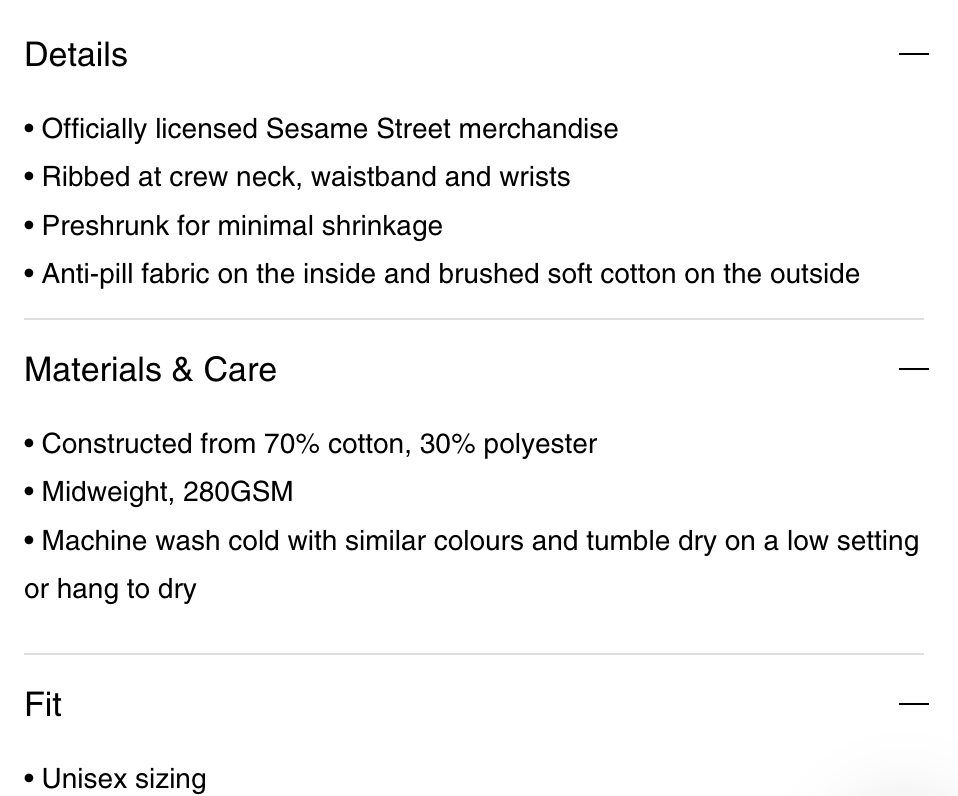Click the '30% polyester' text
The image size is (958, 796).
click(508, 444)
